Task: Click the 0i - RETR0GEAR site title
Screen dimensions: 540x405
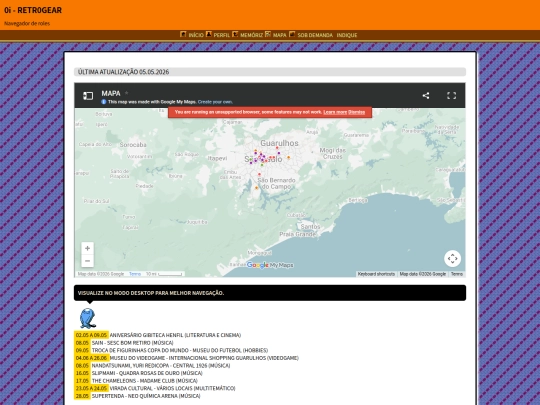Action: click(33, 10)
